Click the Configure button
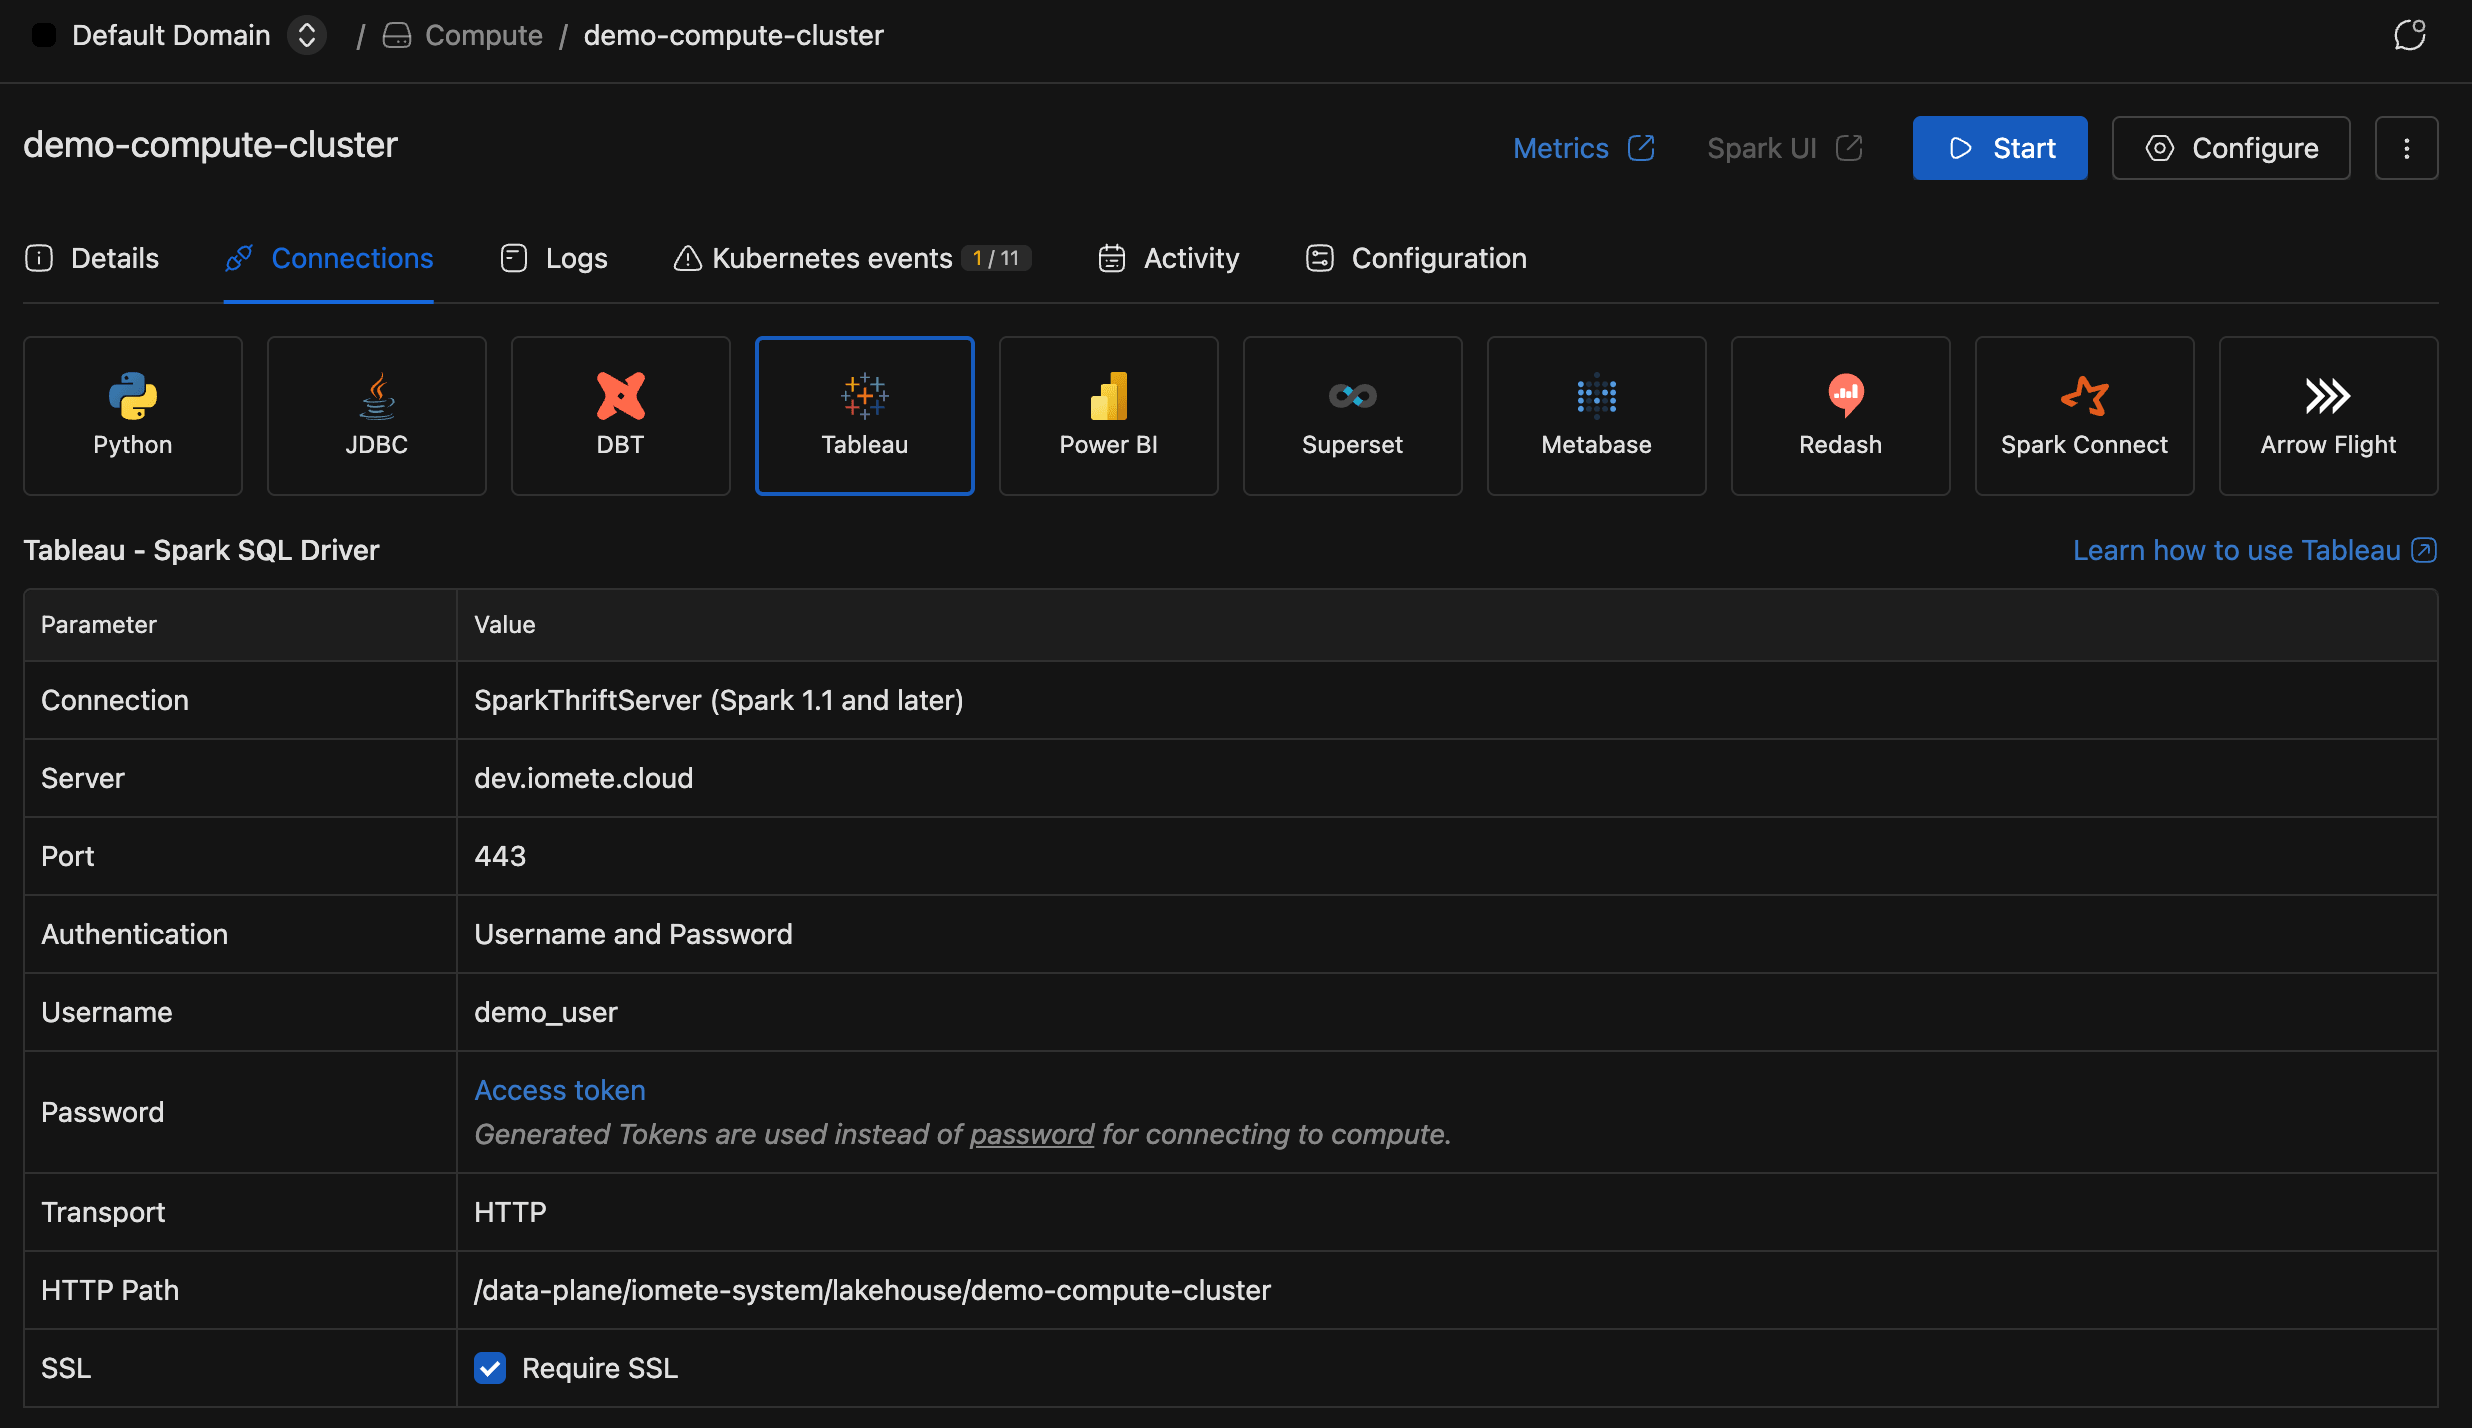Viewport: 2472px width, 1428px height. [2230, 148]
